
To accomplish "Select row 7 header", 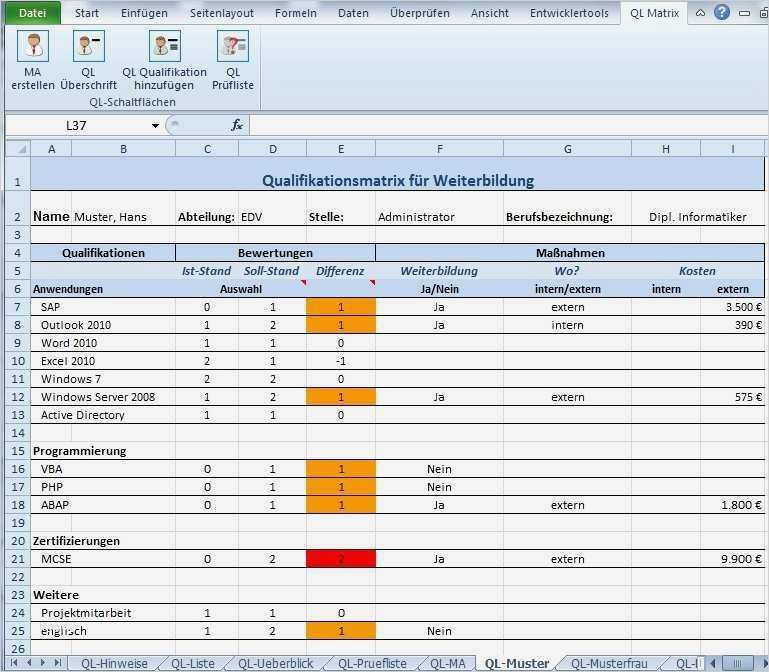I will [18, 307].
